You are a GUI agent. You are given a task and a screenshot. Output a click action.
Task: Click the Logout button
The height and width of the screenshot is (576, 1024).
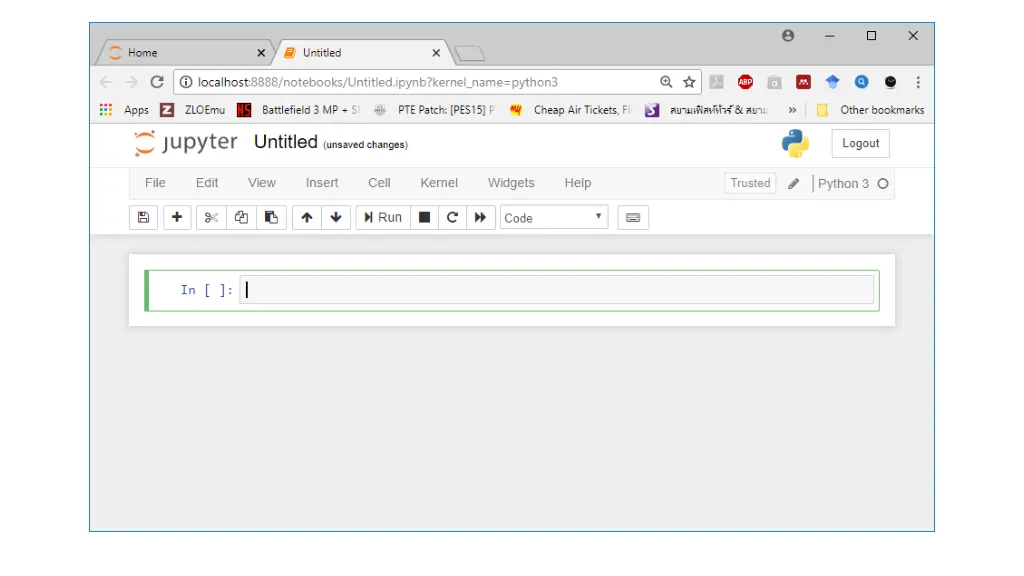860,143
